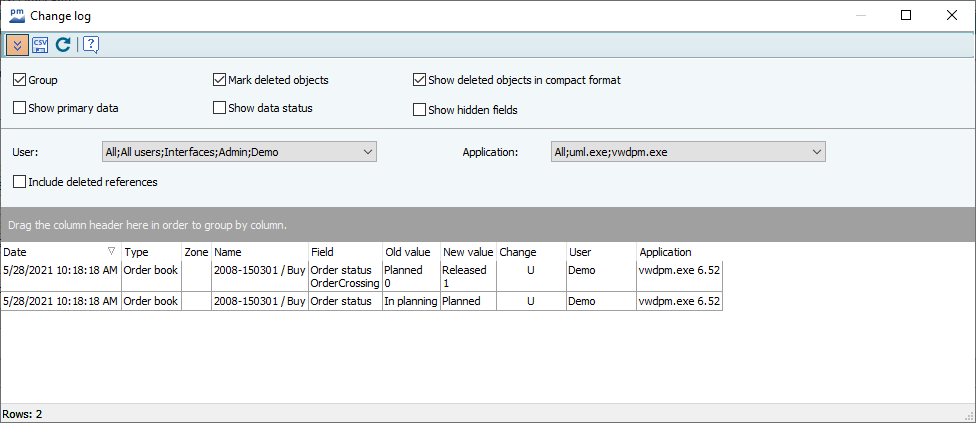Check the Show hidden fields box
Viewport: 976px width, 423px height.
[x=420, y=110]
